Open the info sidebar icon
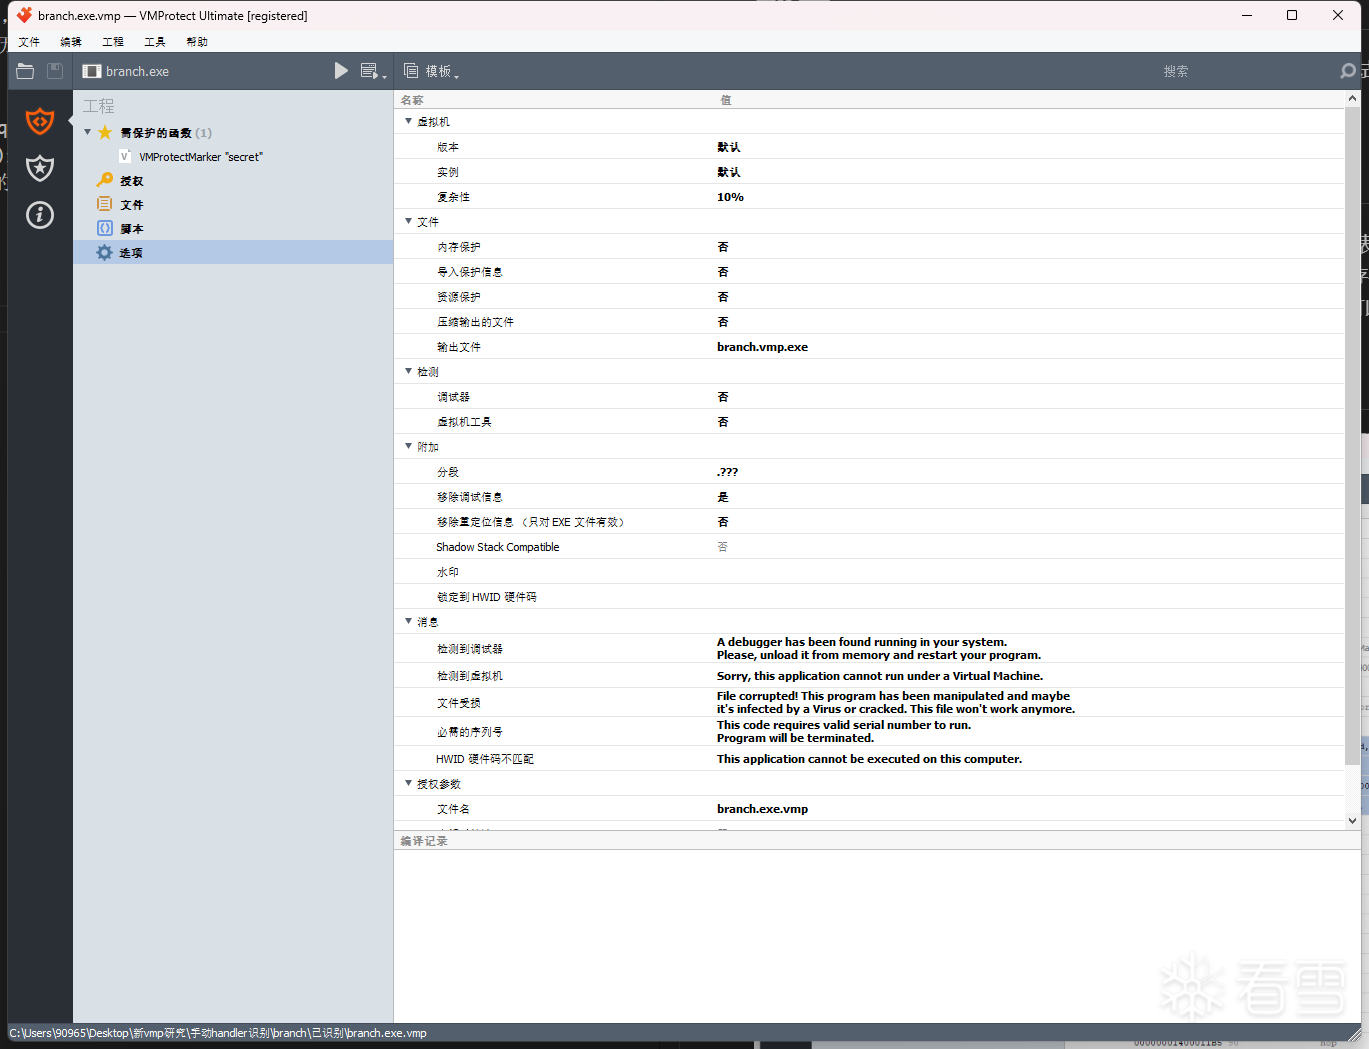Screen dimensions: 1369x1049 40,215
